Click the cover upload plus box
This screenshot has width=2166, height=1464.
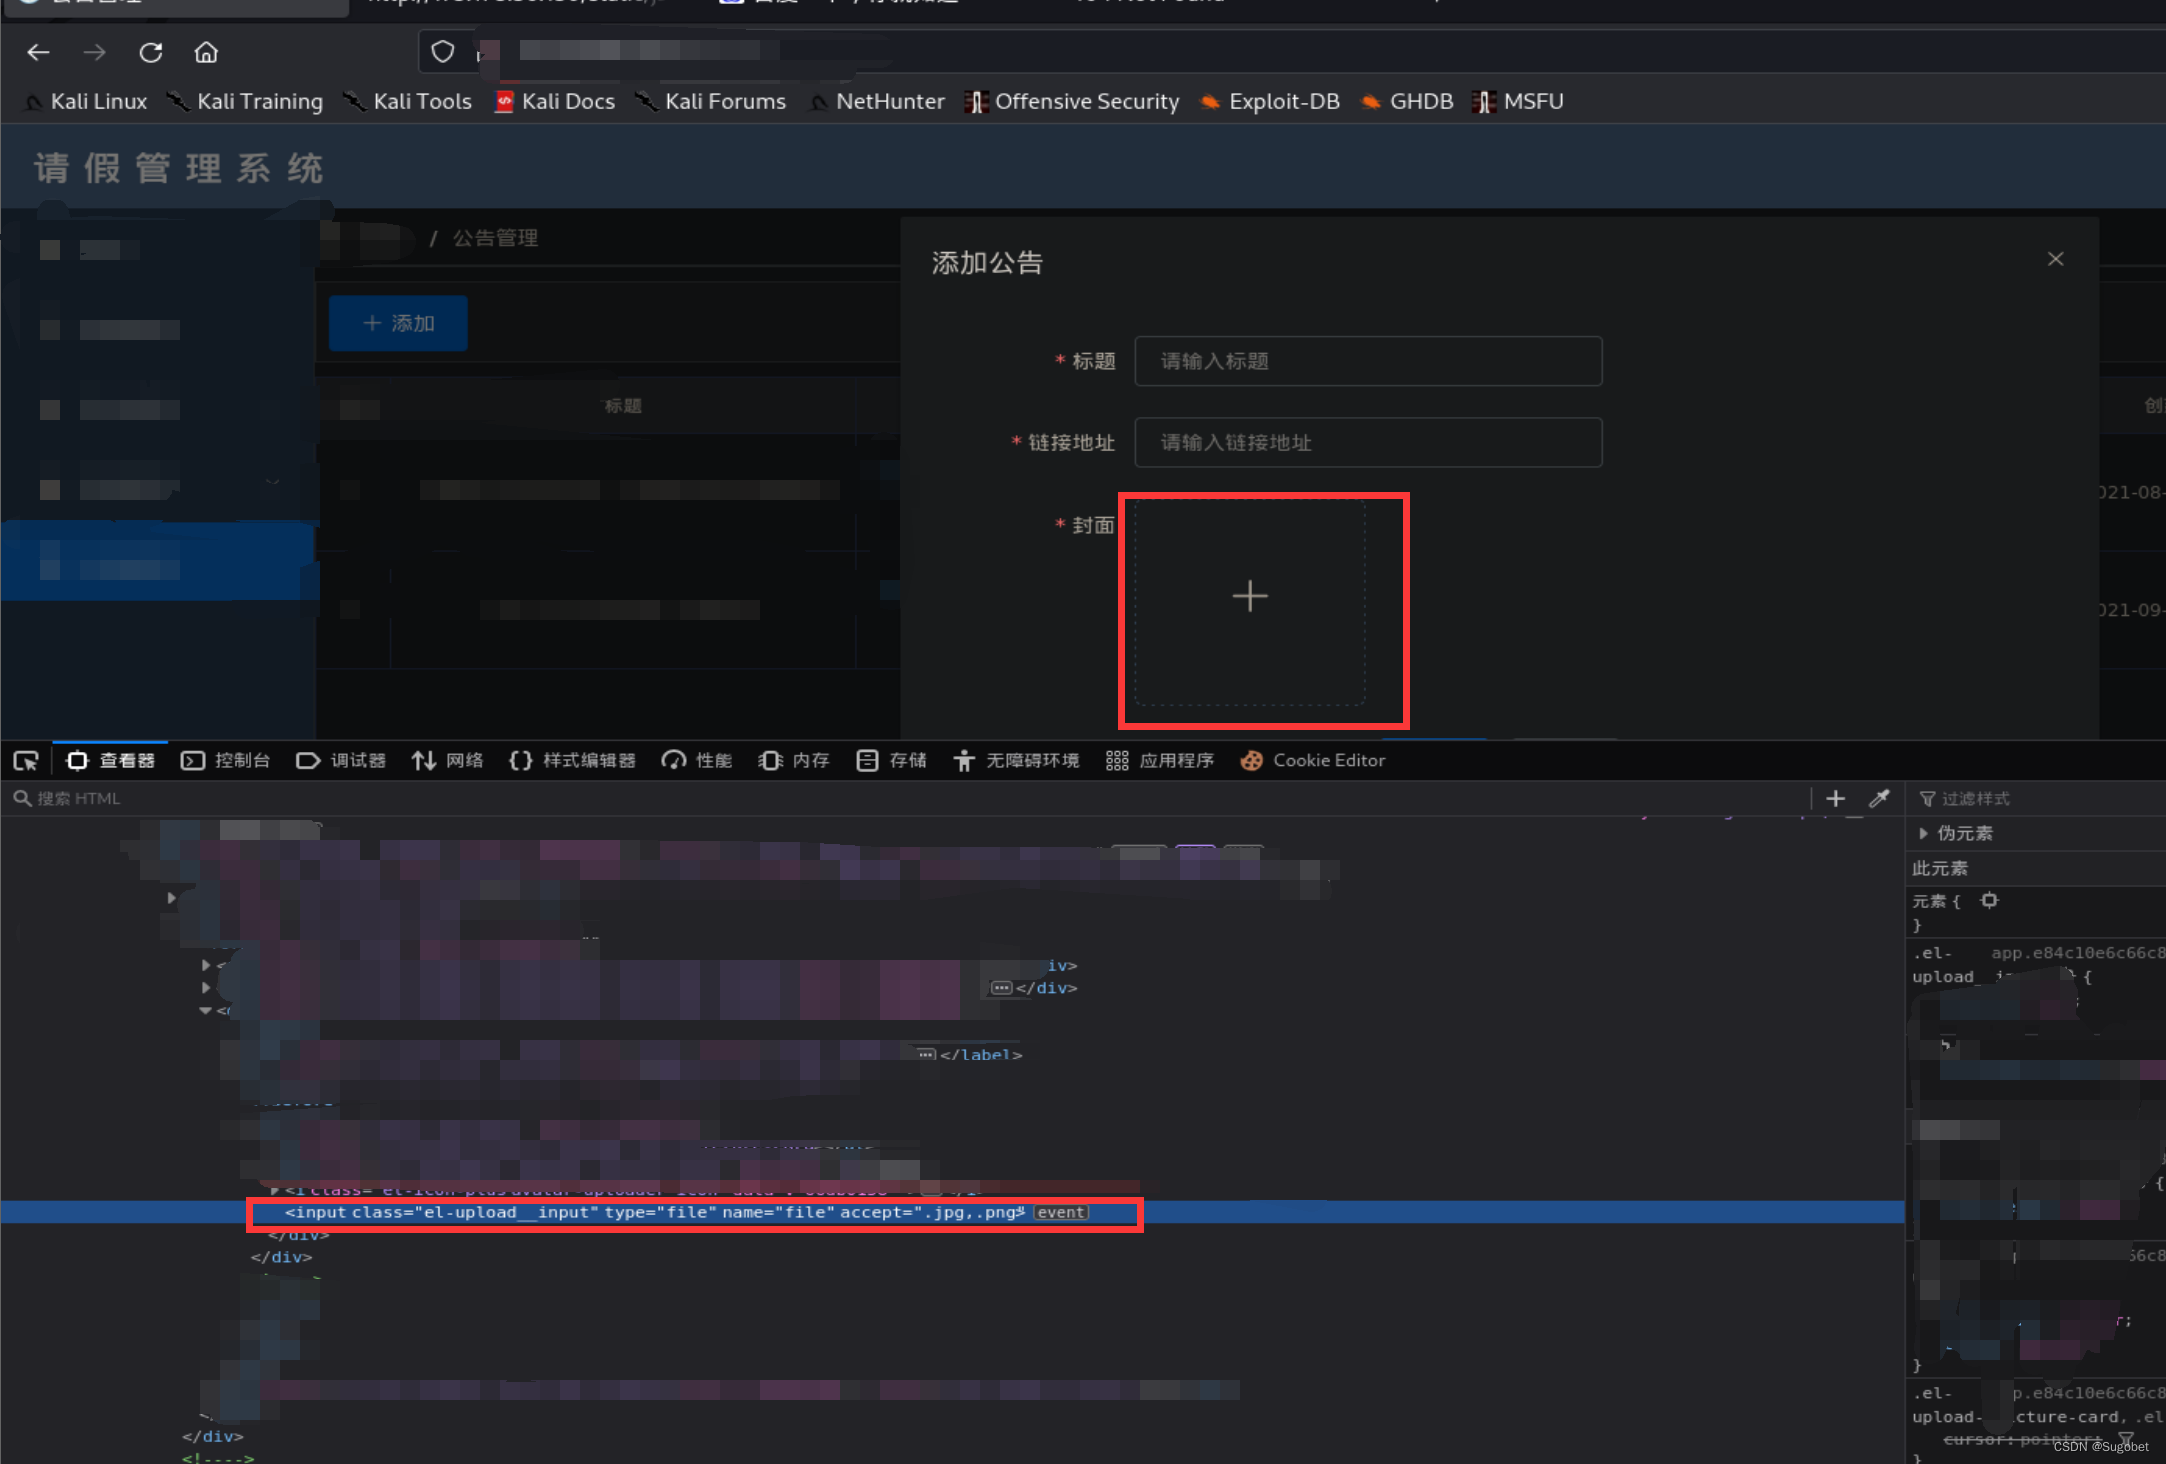click(1250, 597)
